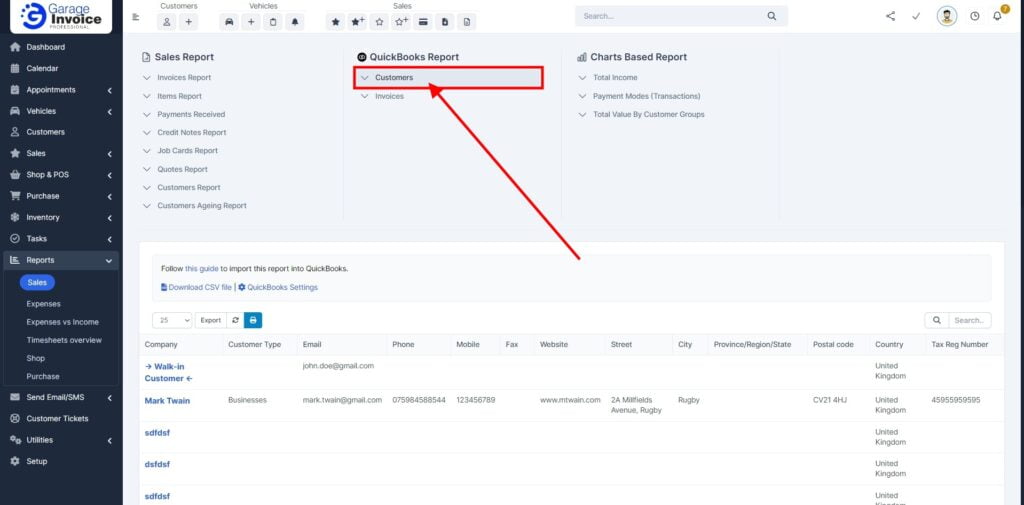
Task: Click the outlined star-plus icon under Sales
Action: click(401, 22)
